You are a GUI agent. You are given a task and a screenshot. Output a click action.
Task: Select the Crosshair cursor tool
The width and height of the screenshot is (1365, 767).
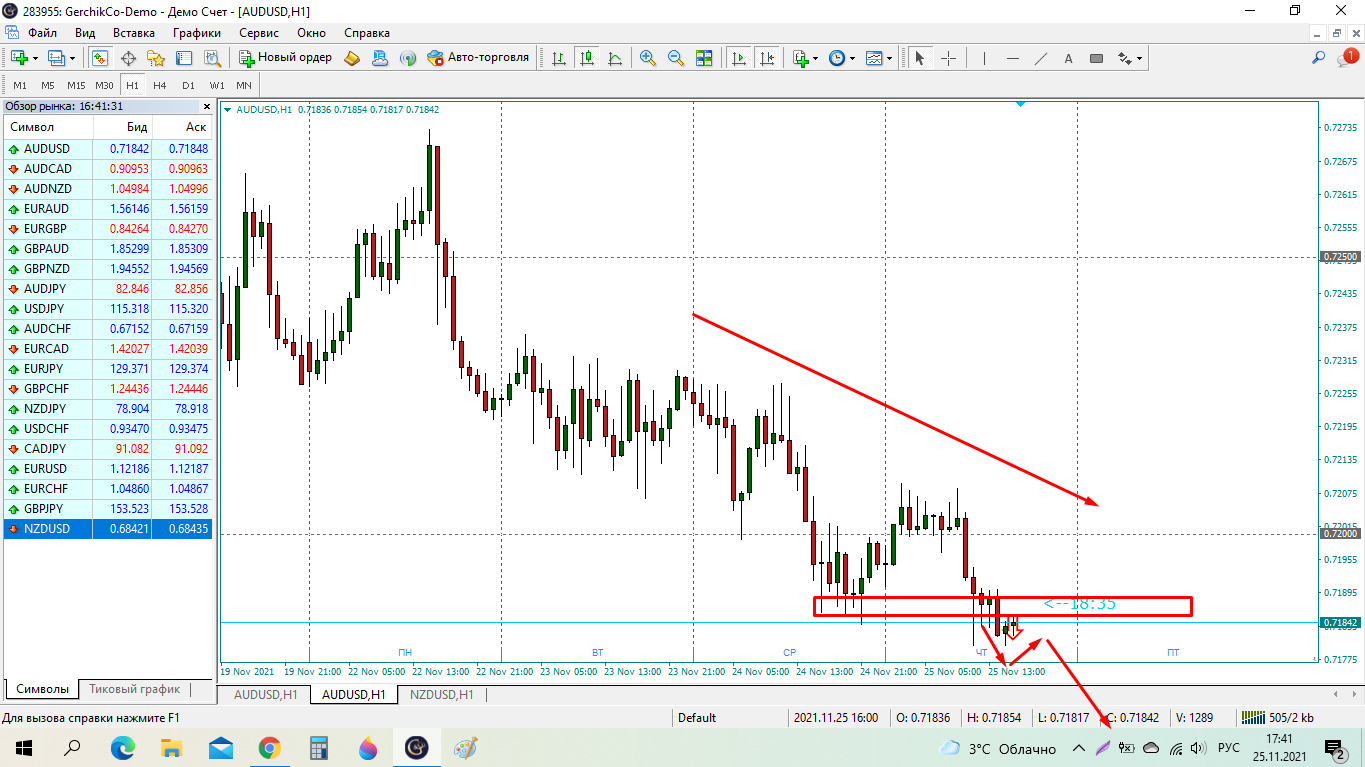click(948, 58)
